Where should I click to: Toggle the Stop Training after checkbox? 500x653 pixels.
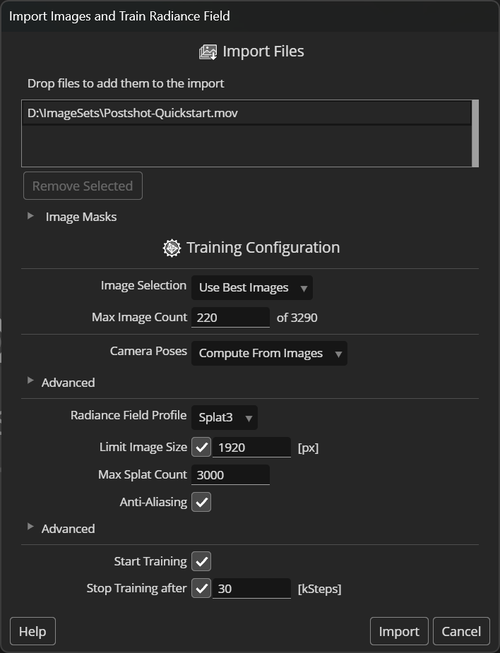coord(201,588)
